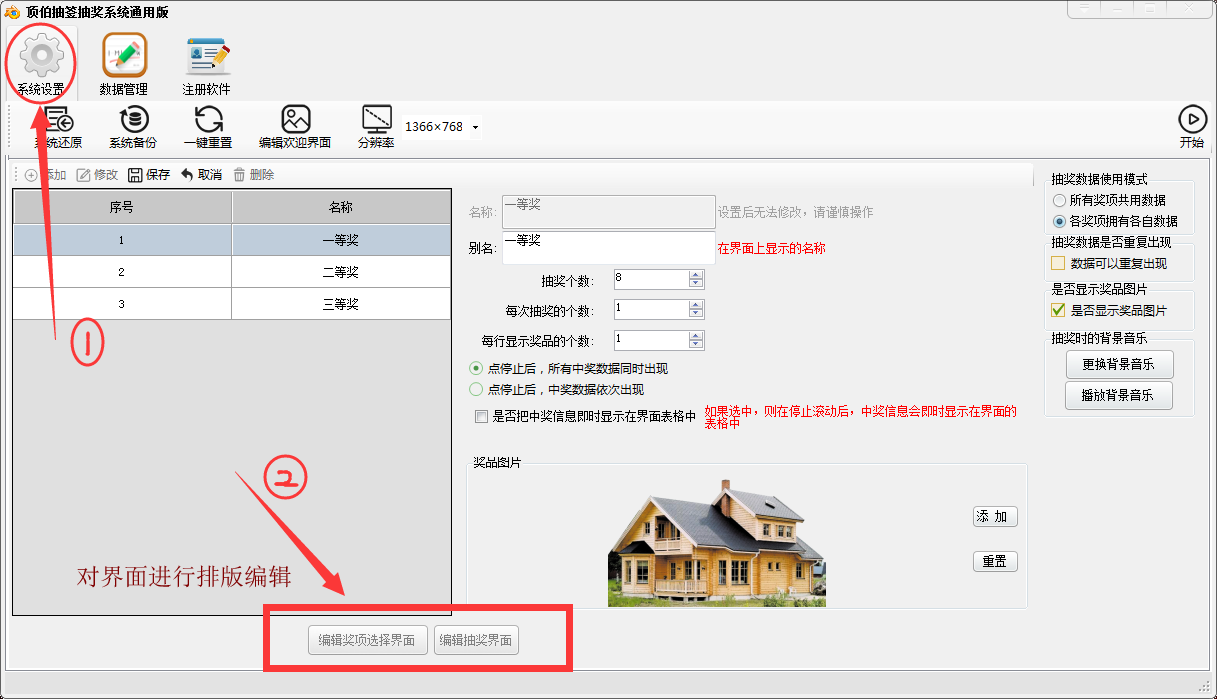This screenshot has height=699, width=1217.
Task: Select 所有奖项共用数据 radio option
Action: pyautogui.click(x=1059, y=201)
